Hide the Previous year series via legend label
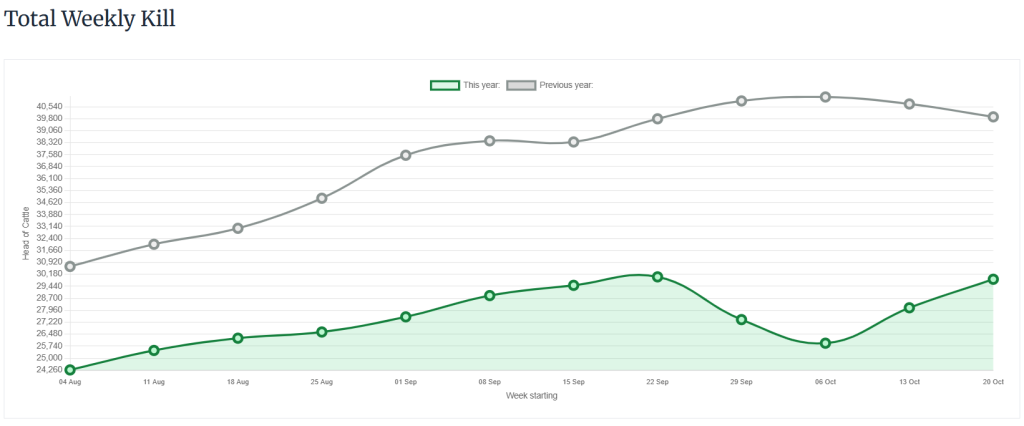 (x=566, y=85)
